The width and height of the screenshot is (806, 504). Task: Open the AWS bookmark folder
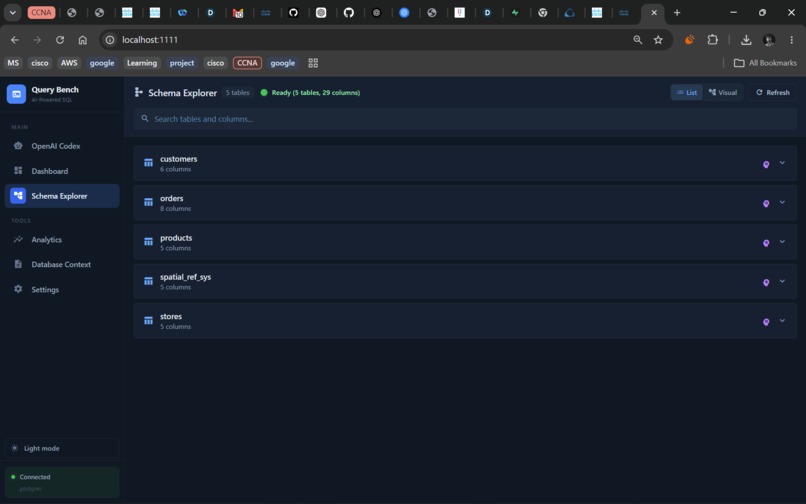coord(69,63)
